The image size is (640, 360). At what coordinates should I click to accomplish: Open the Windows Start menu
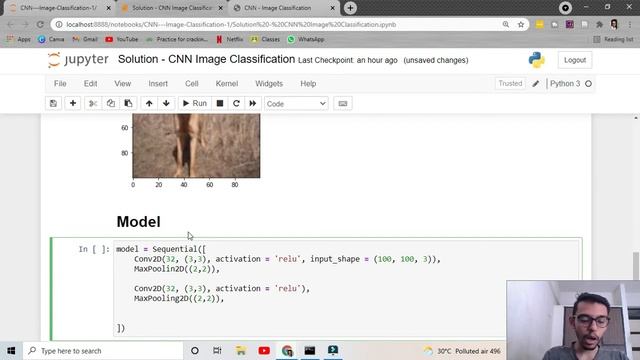click(x=11, y=351)
